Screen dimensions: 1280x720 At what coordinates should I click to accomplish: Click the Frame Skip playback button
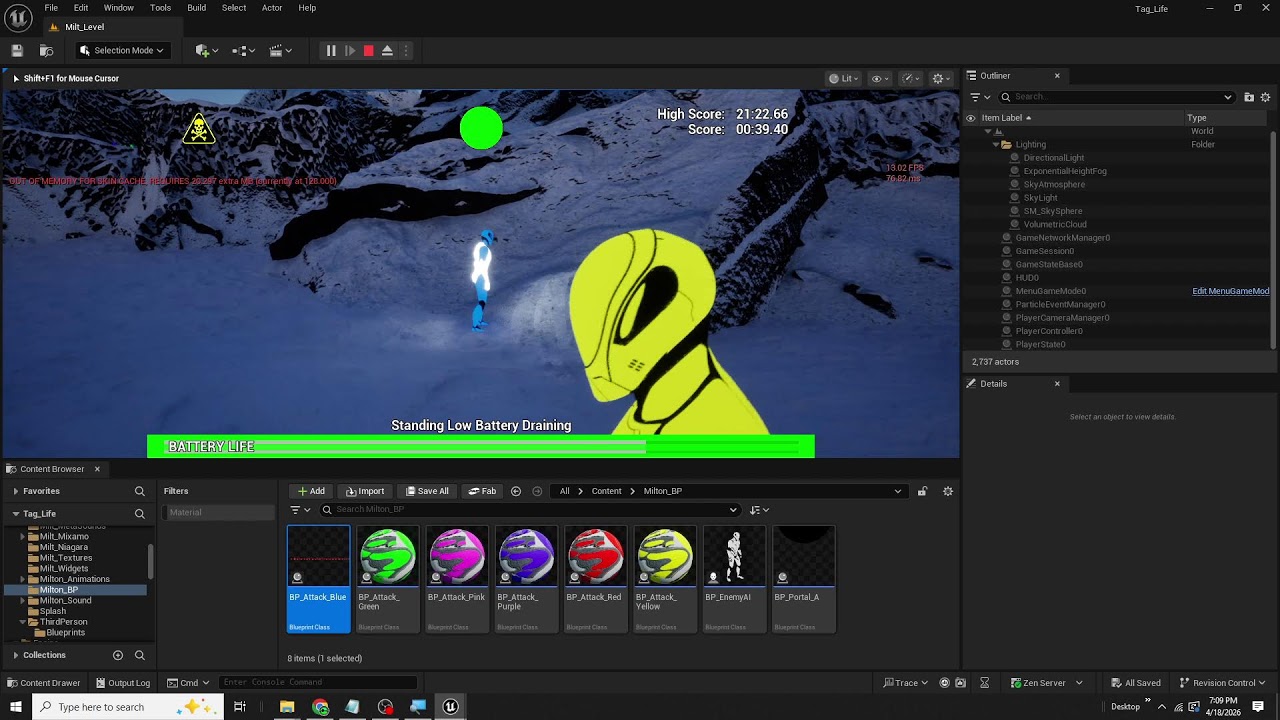pos(350,50)
